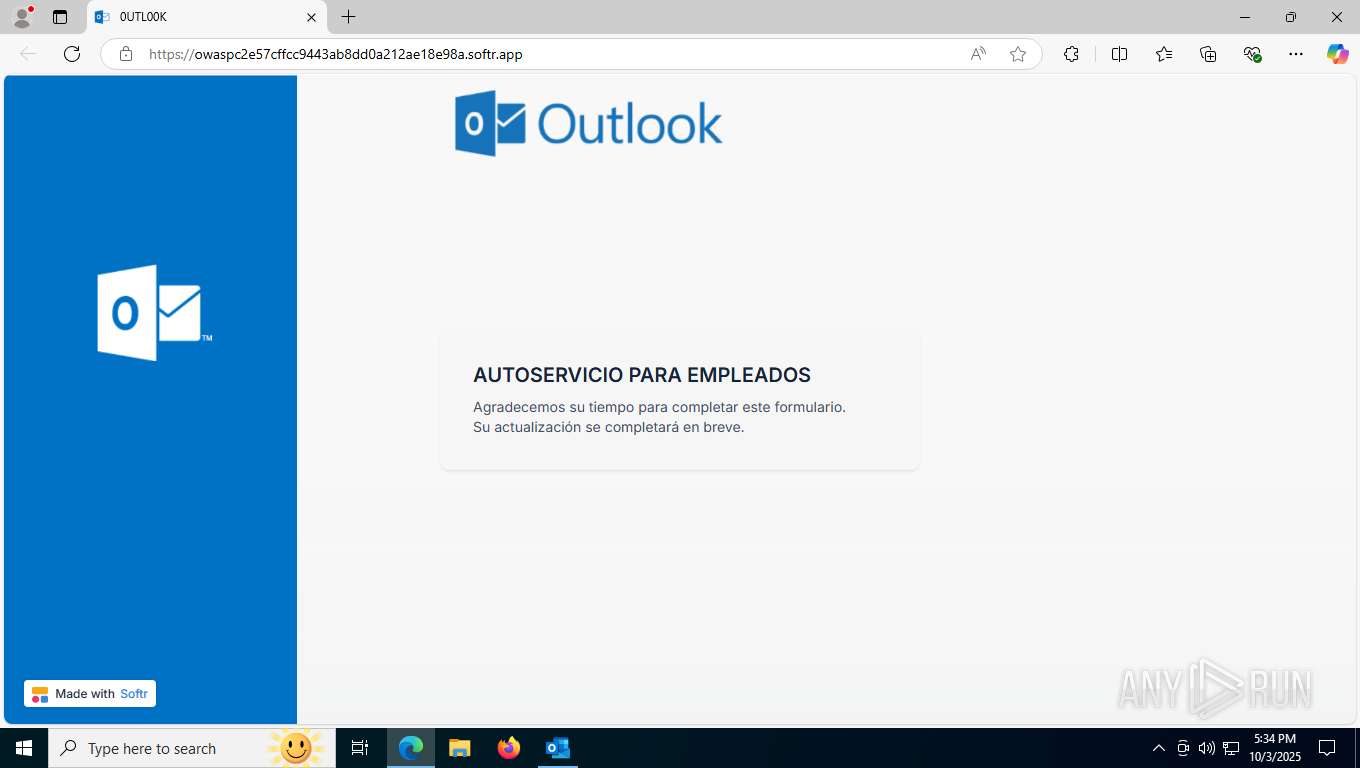View site information lock icon
Viewport: 1360px width, 768px height.
coord(126,54)
